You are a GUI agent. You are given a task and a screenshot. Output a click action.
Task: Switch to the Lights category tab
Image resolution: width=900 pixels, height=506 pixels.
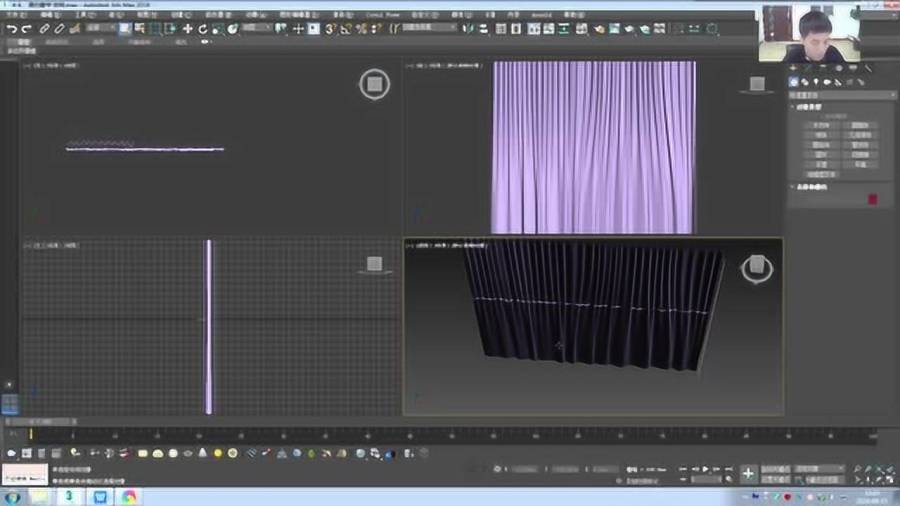816,82
